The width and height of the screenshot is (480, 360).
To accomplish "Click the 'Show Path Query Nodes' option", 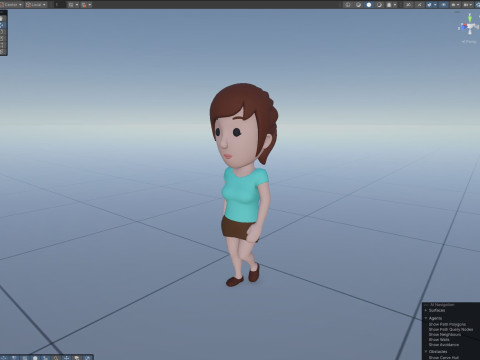I will (451, 329).
